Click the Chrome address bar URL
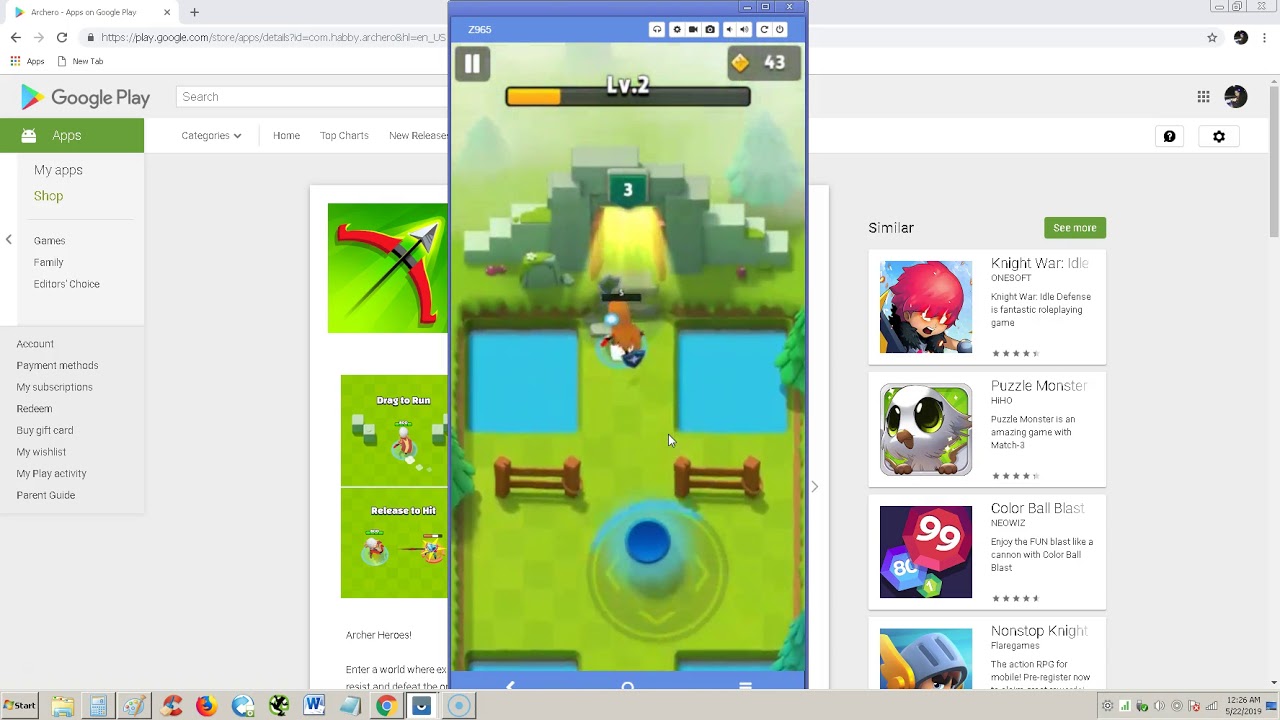1280x720 pixels. point(273,38)
